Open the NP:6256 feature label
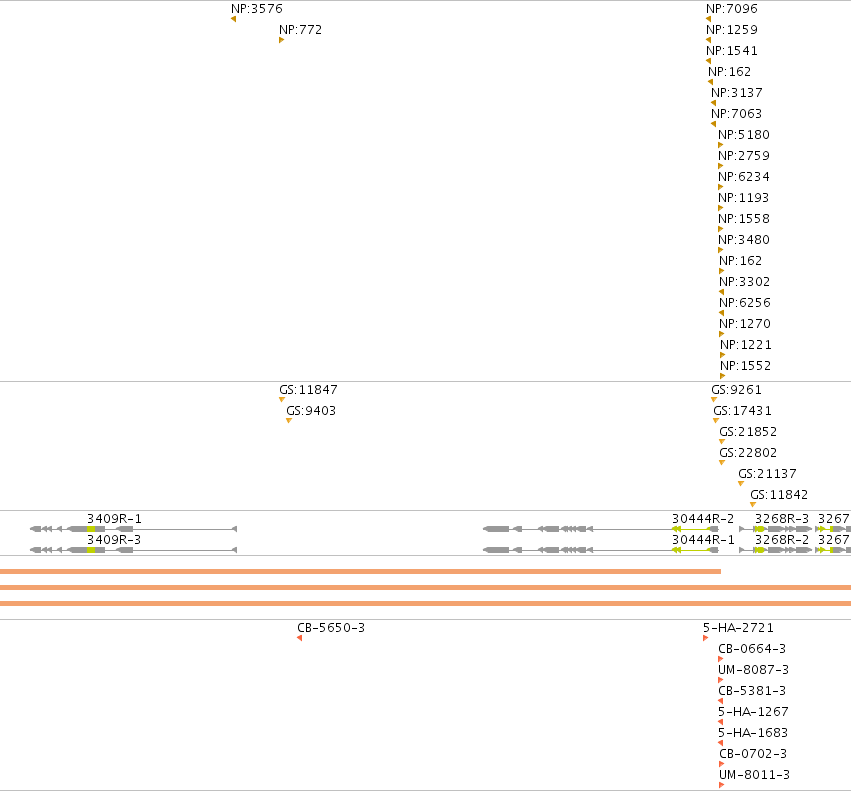This screenshot has height=791, width=851. tap(745, 302)
